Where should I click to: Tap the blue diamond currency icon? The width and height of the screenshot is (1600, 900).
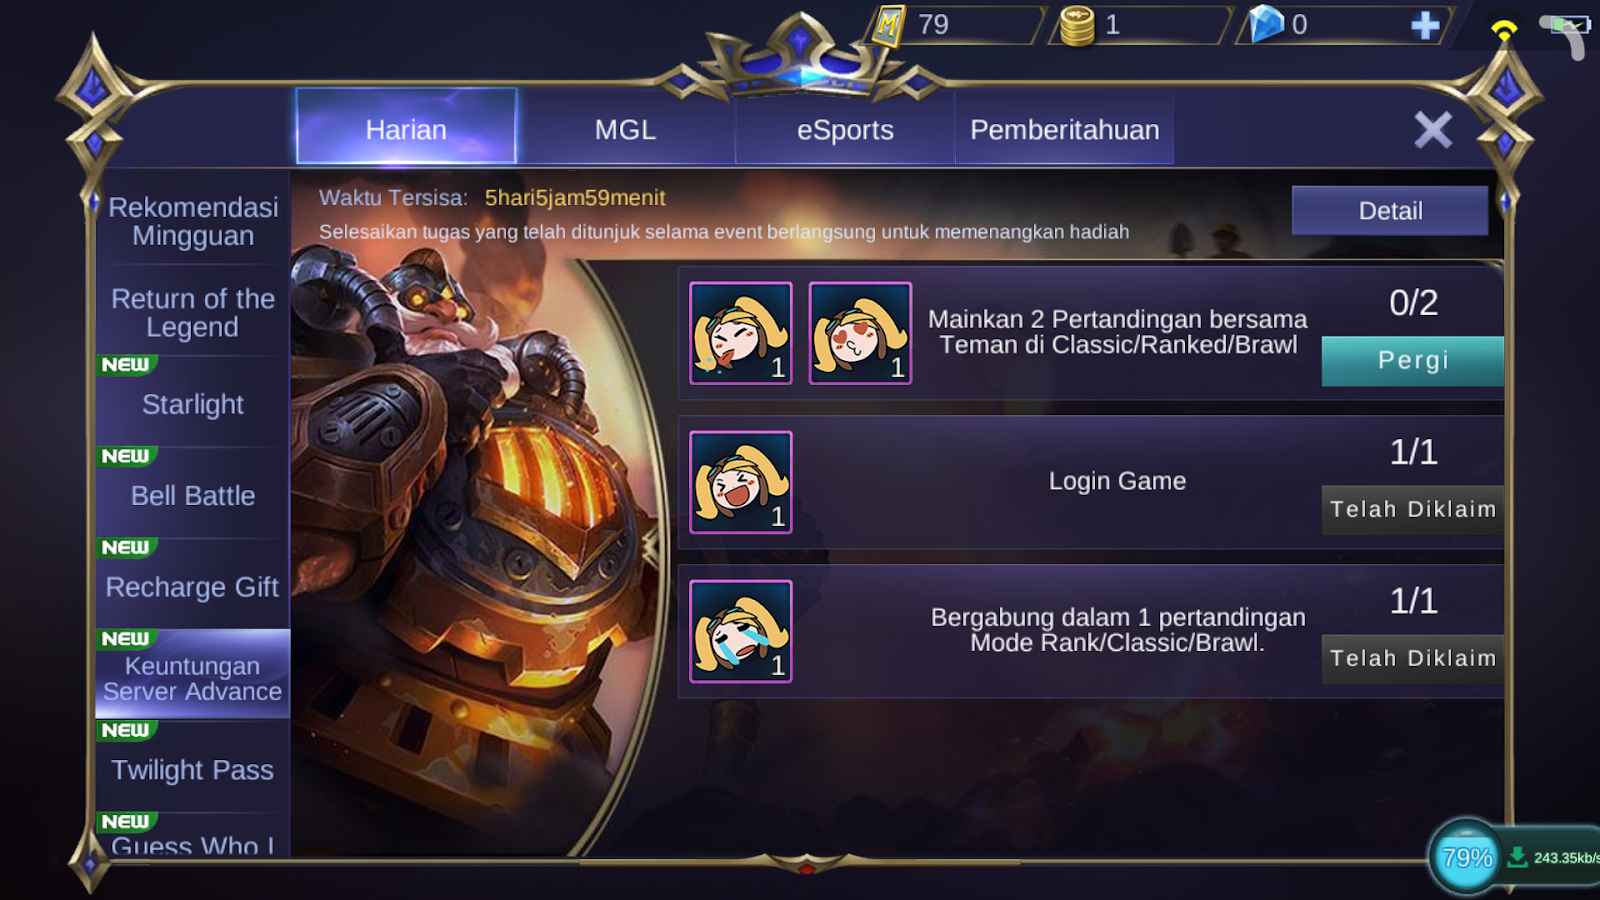tap(1266, 24)
